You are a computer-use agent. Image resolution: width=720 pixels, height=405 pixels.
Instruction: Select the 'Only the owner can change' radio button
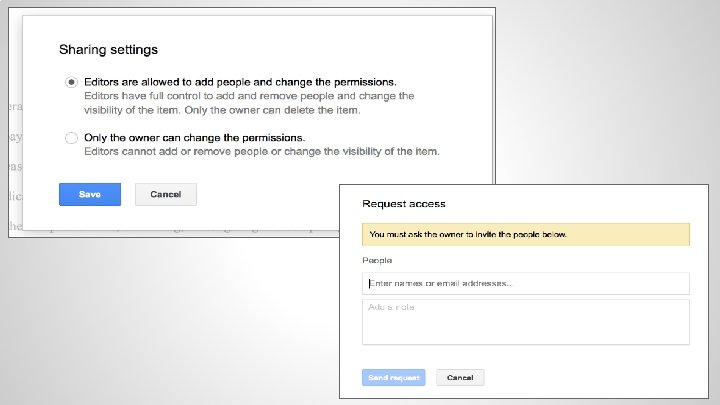(70, 137)
